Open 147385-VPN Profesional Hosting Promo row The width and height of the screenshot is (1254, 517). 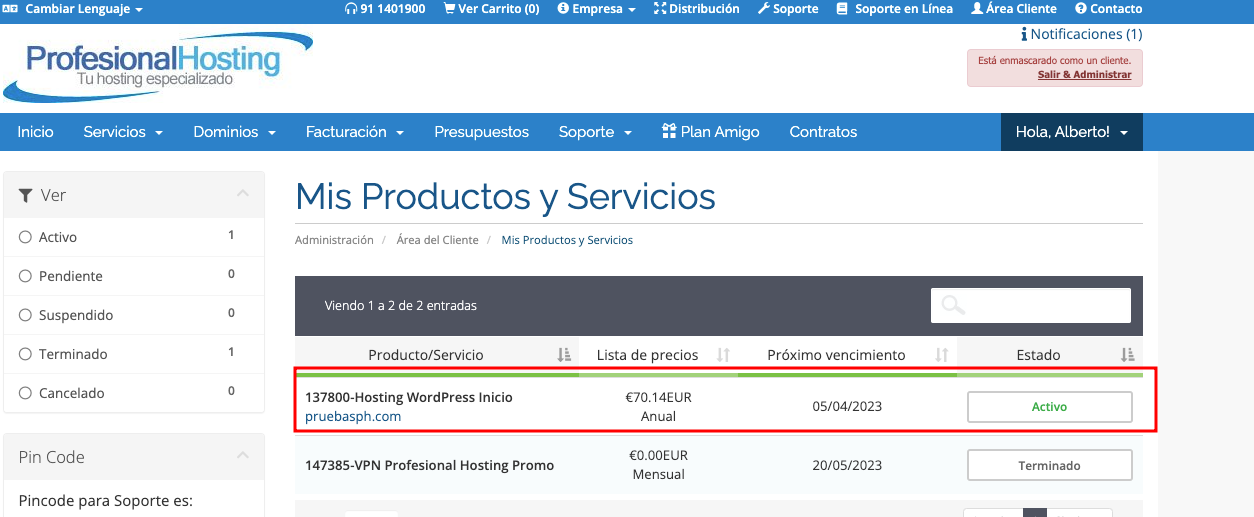[x=429, y=465]
